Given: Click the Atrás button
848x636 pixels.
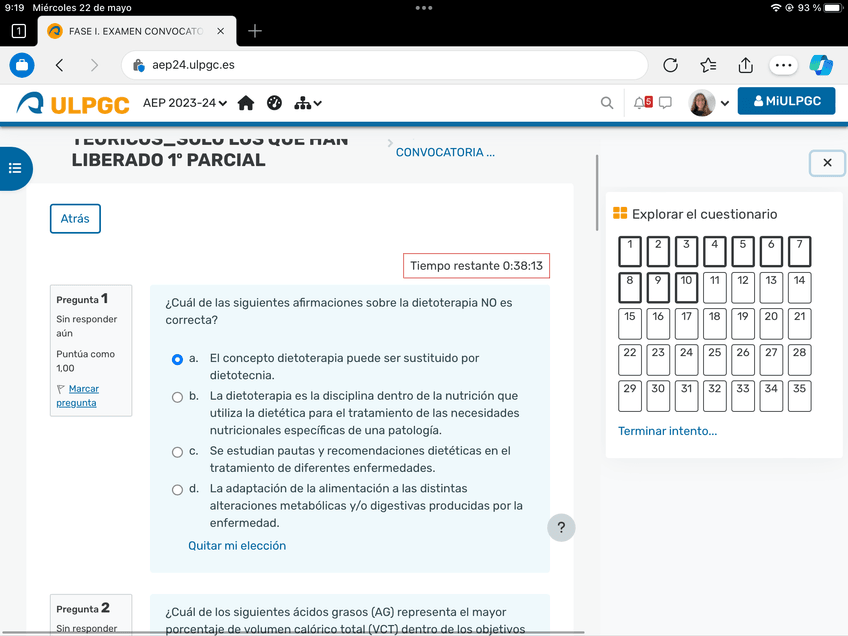Looking at the screenshot, I should tap(75, 218).
